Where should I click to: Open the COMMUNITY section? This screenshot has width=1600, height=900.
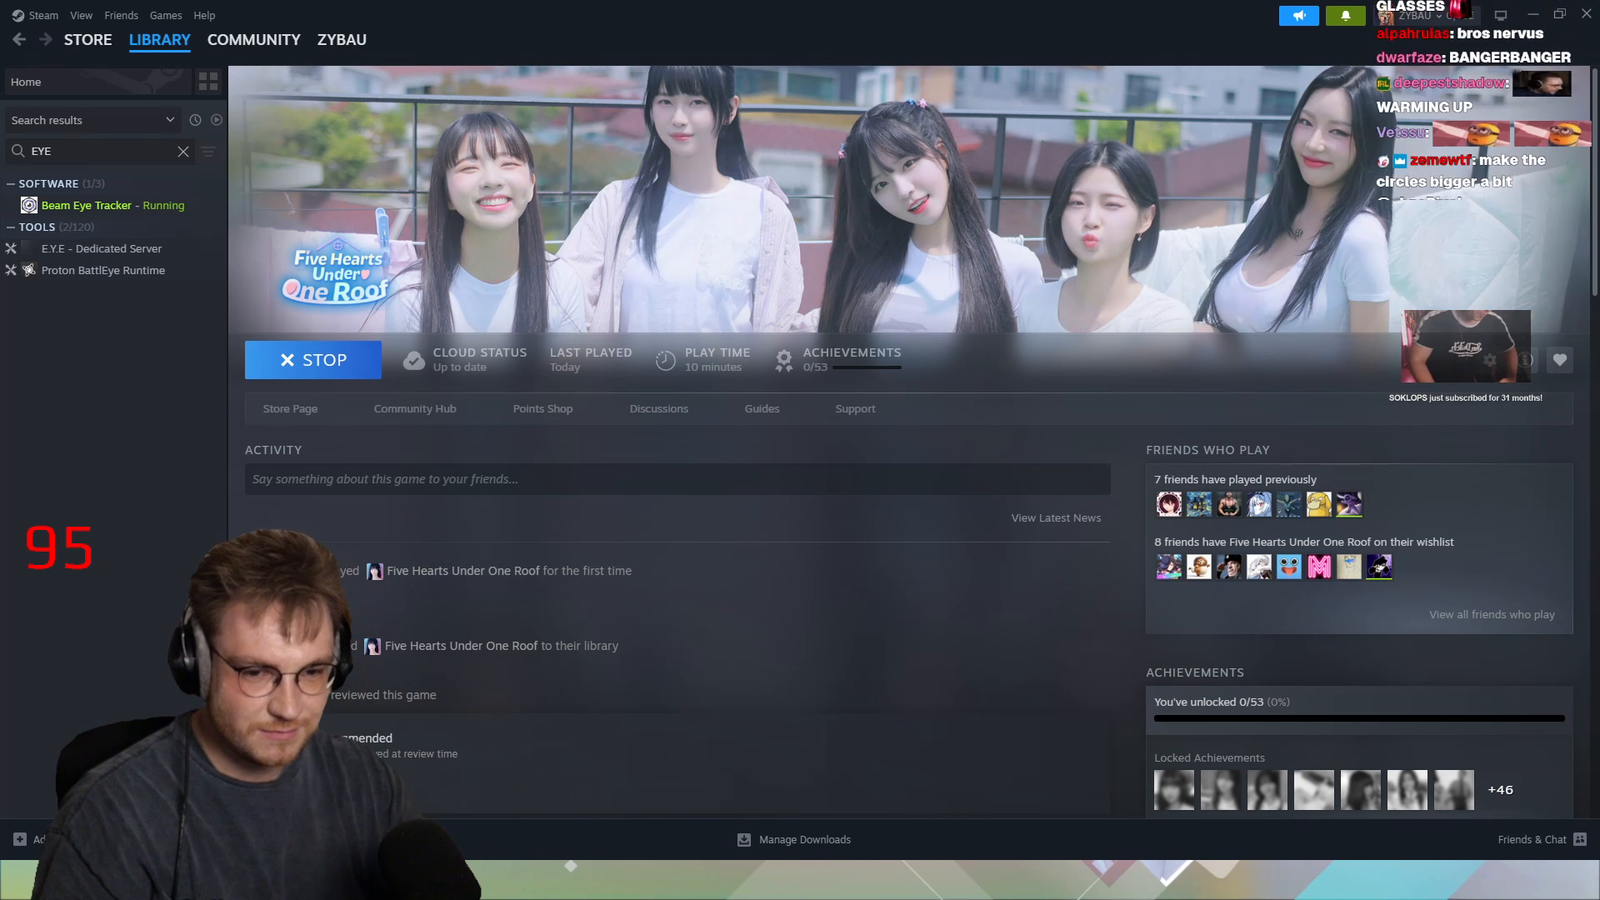pyautogui.click(x=254, y=40)
